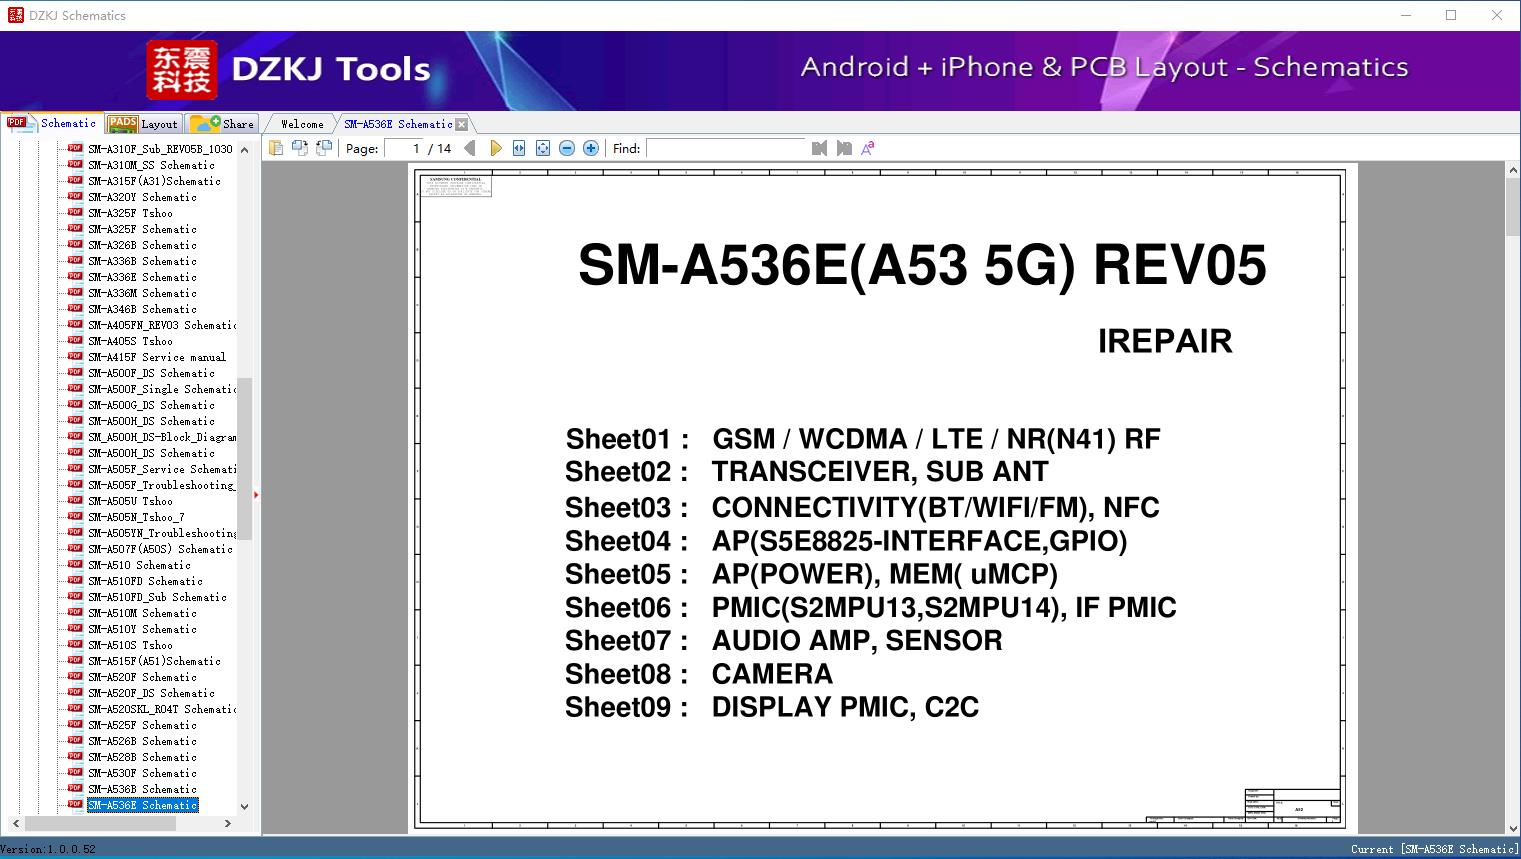This screenshot has width=1521, height=859.
Task: Select SM-A315F(A31)Schematic in the list
Action: coord(154,181)
